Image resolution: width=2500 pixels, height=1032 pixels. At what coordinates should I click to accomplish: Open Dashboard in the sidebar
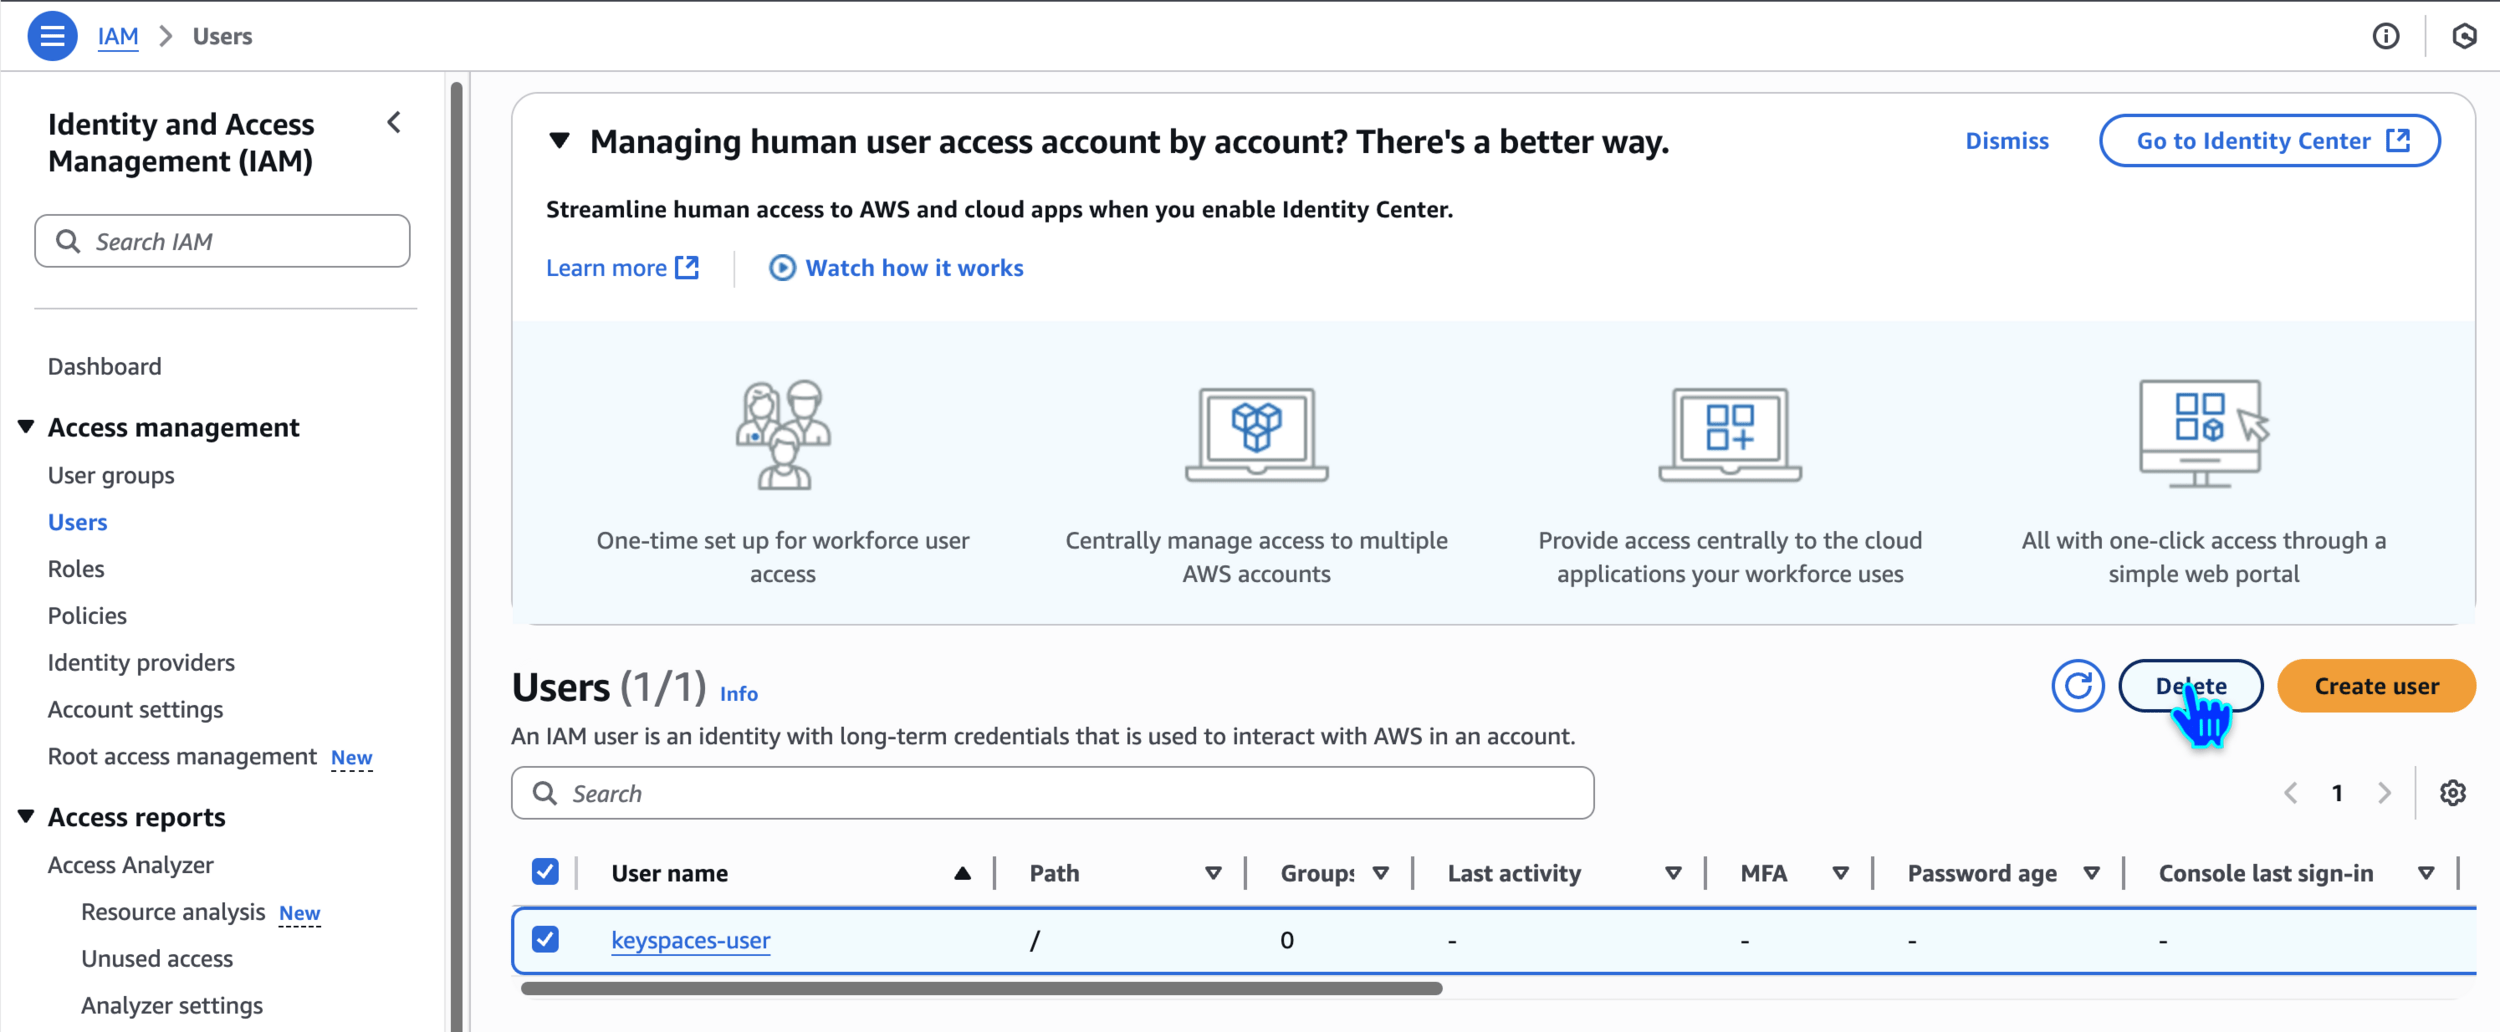point(105,366)
